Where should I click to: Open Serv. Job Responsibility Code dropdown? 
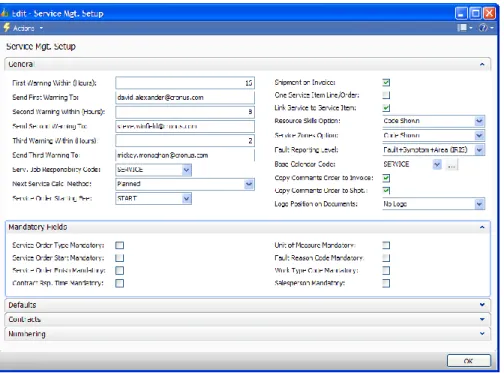(x=187, y=170)
